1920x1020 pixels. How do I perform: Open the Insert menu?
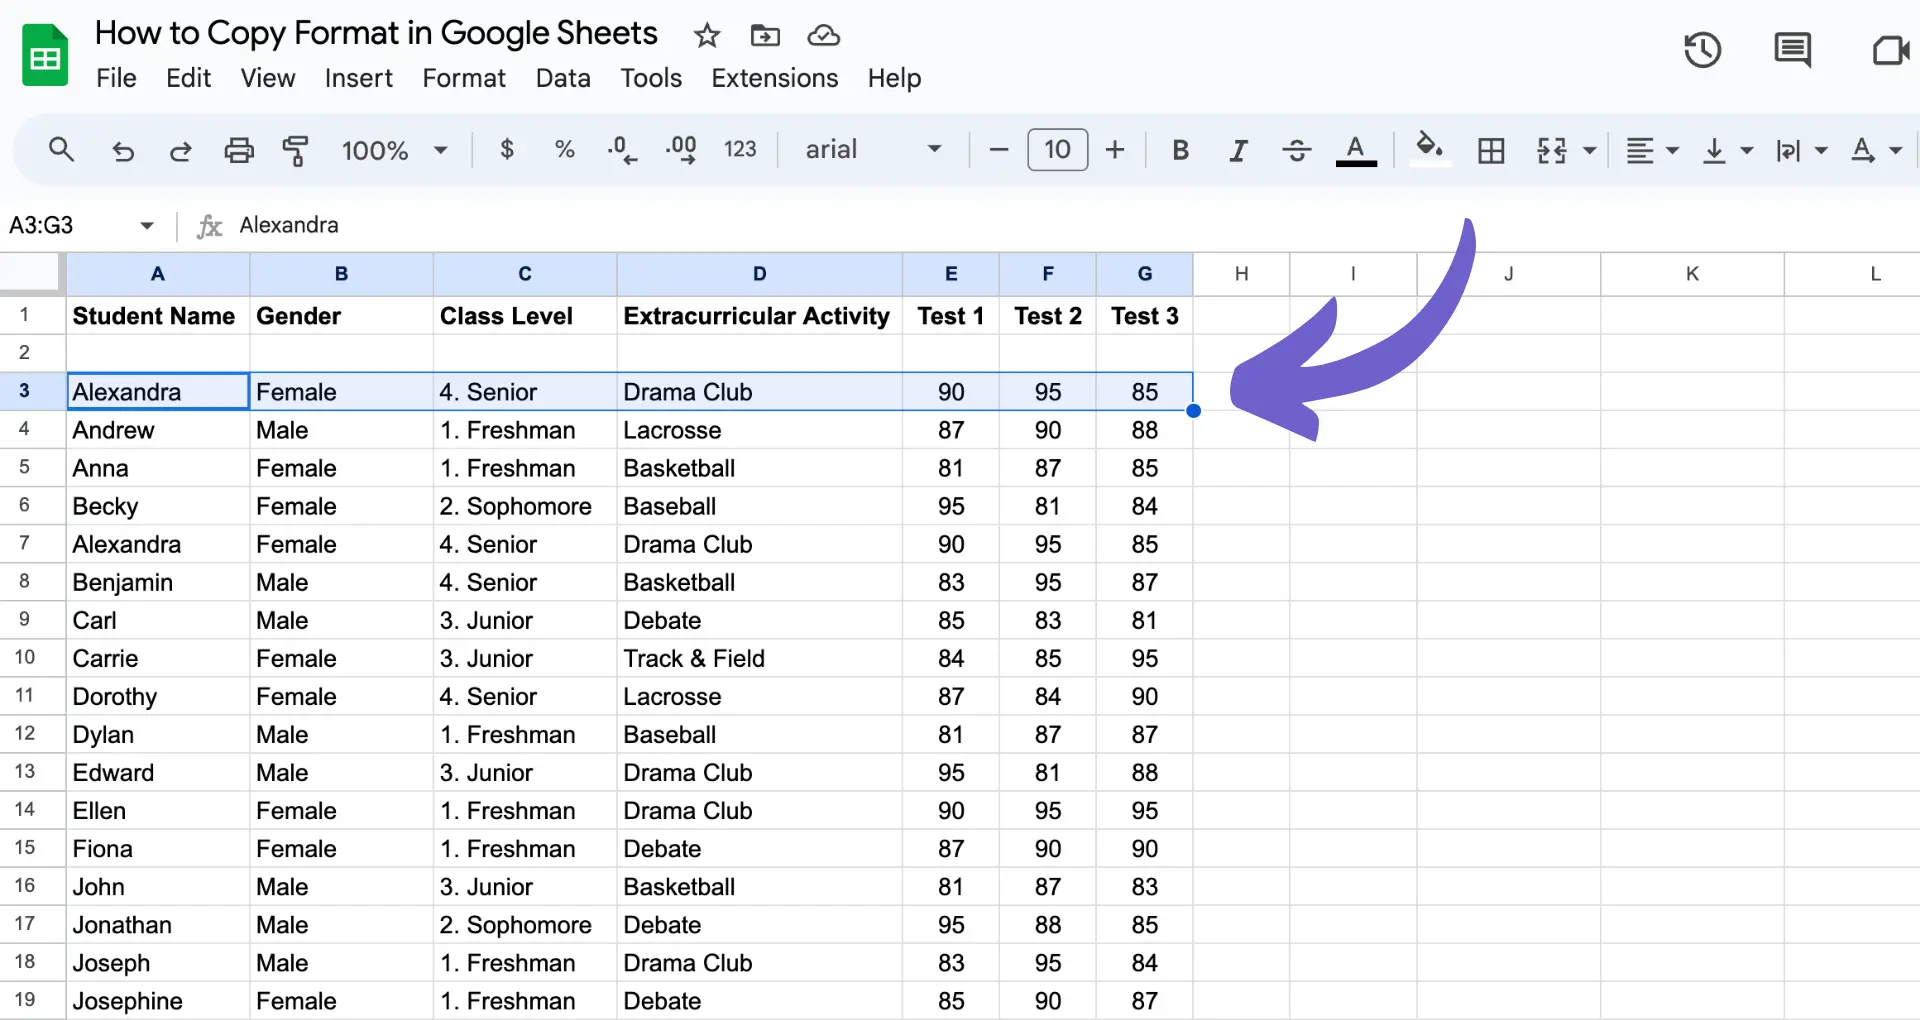point(358,78)
